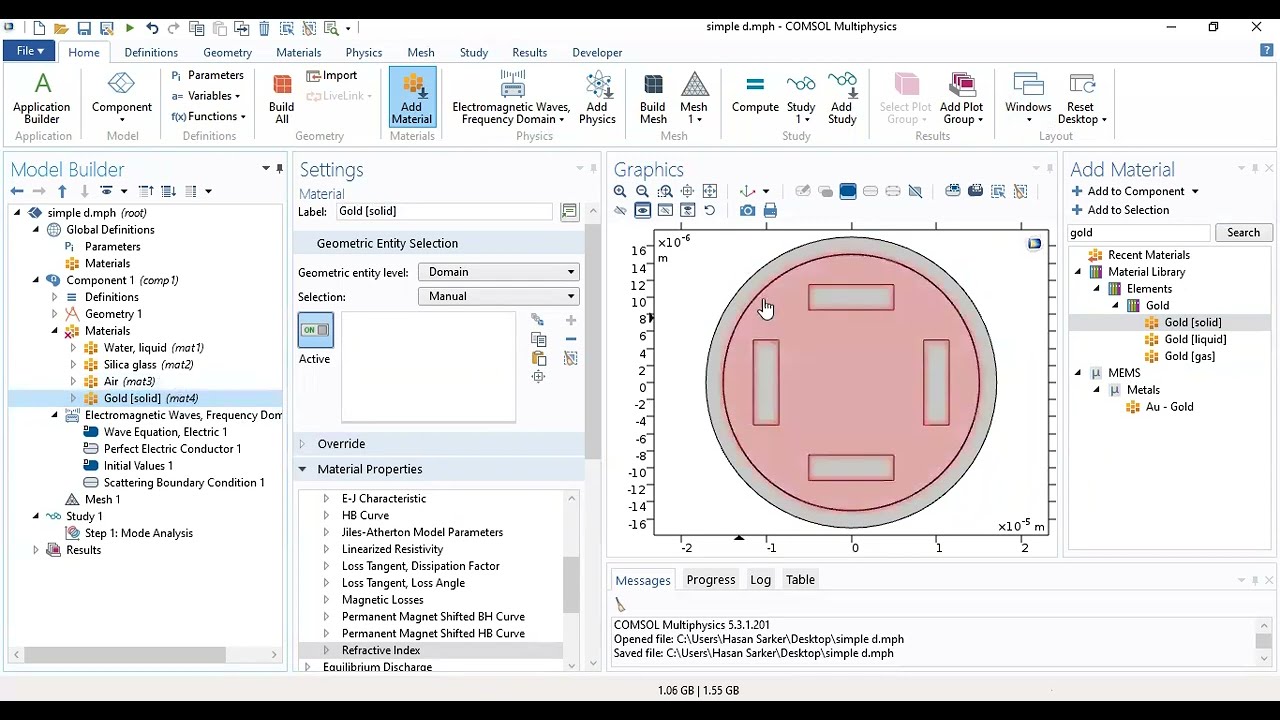Toggle the Active selection switch

[x=315, y=330]
